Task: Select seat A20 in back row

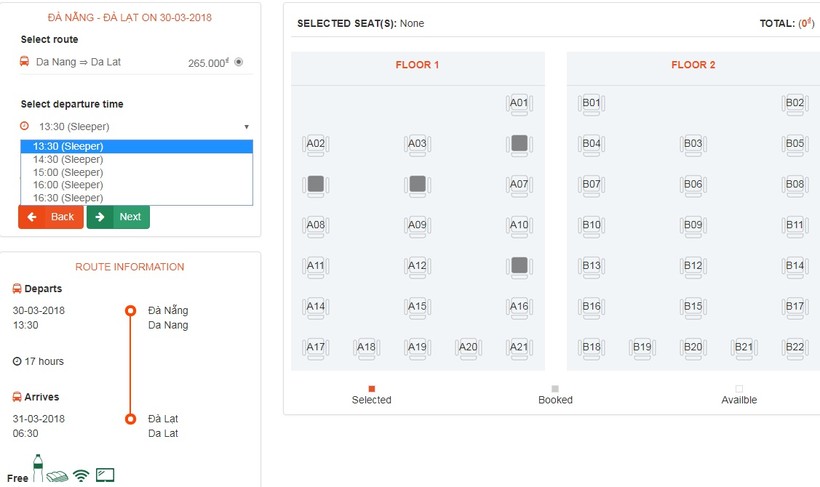Action: click(468, 348)
